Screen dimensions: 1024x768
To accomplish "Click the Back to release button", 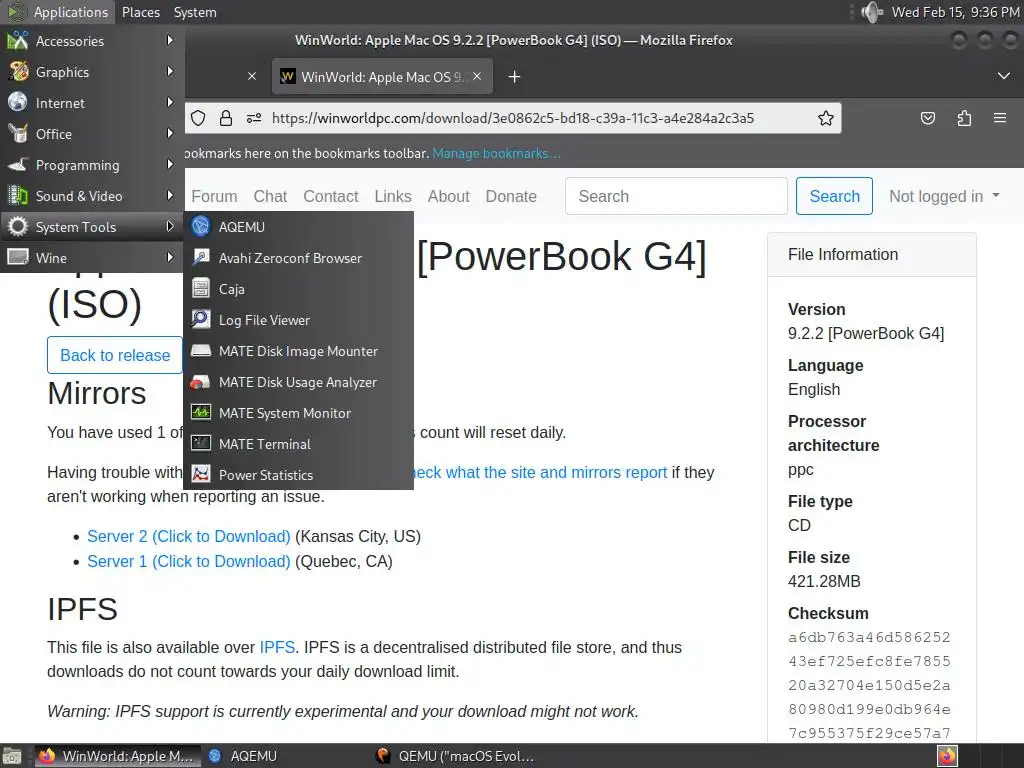I will [x=115, y=355].
